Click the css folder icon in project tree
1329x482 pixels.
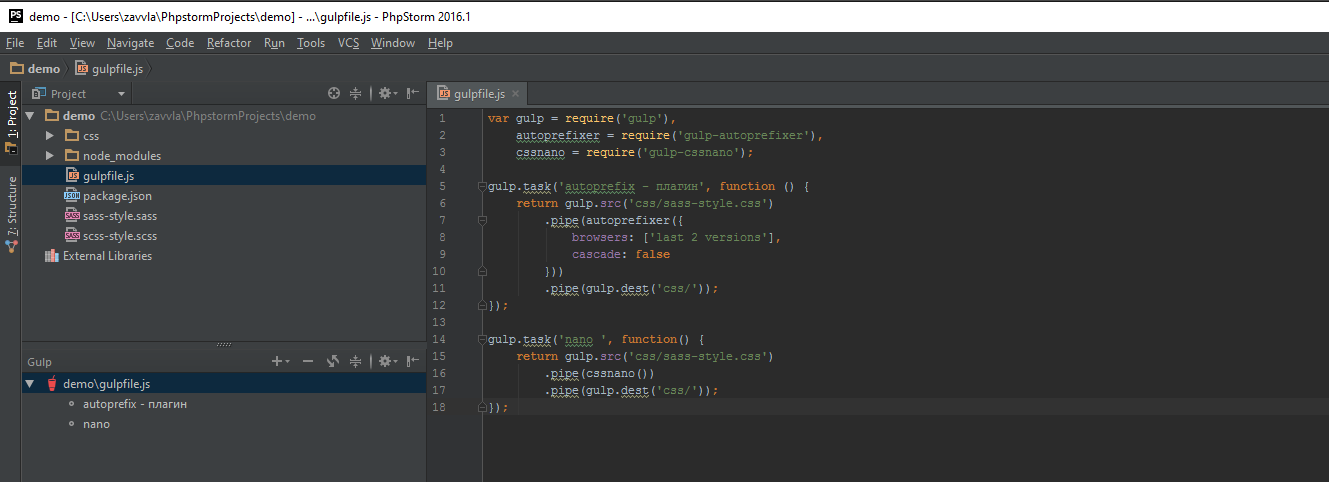pyautogui.click(x=72, y=136)
